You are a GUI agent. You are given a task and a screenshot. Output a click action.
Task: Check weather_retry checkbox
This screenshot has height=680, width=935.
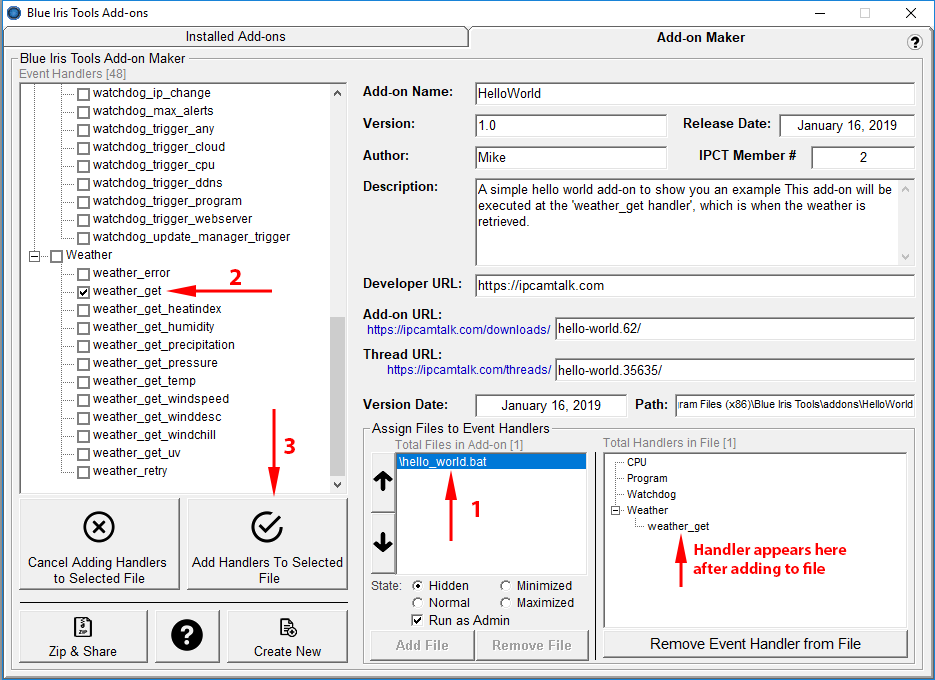click(x=83, y=472)
